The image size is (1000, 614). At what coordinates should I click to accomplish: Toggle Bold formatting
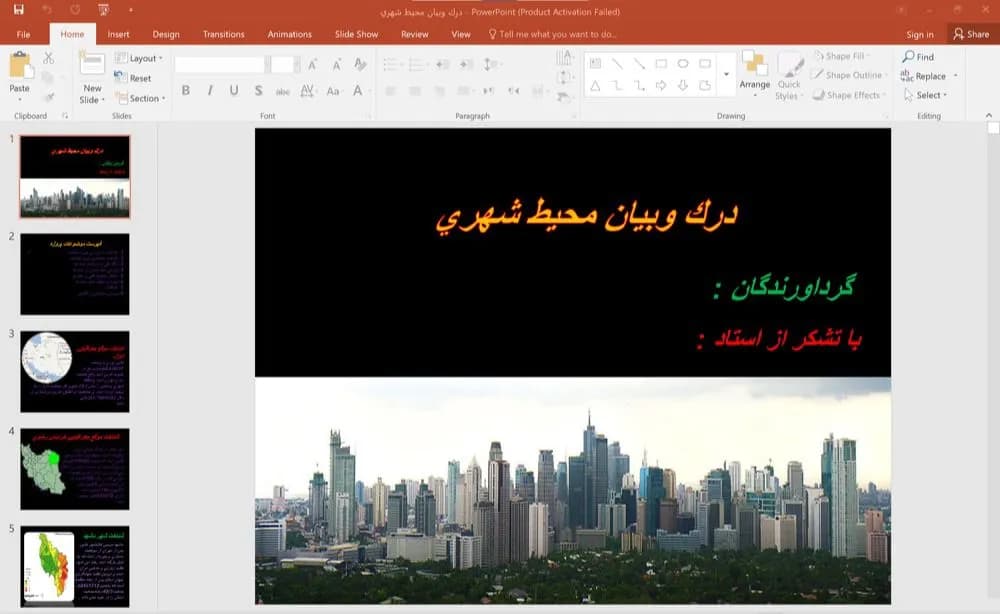(x=186, y=91)
